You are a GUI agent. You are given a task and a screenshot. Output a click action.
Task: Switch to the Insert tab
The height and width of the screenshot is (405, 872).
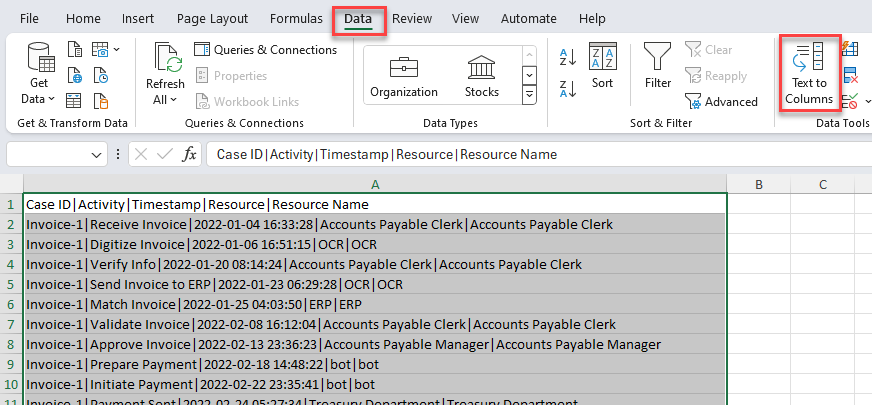[138, 18]
